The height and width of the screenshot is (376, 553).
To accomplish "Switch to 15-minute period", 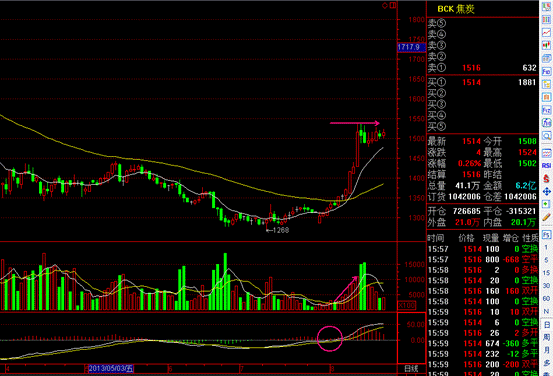I will 546,273.
